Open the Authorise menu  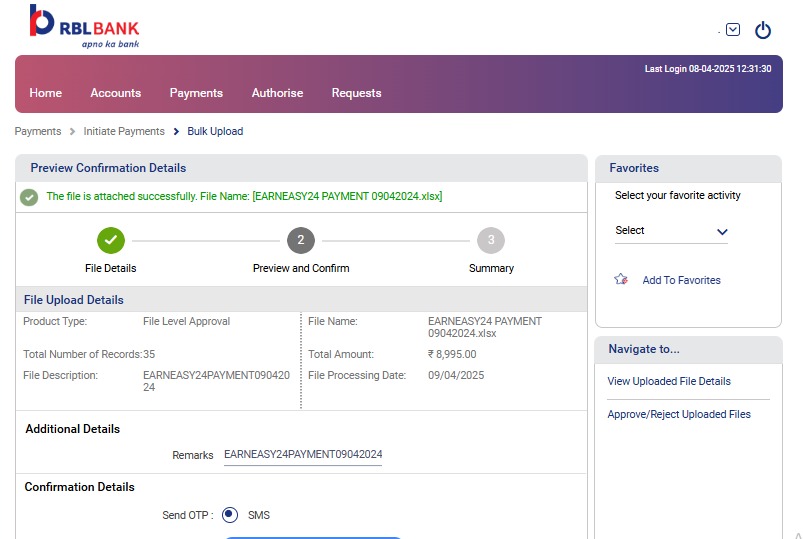277,93
